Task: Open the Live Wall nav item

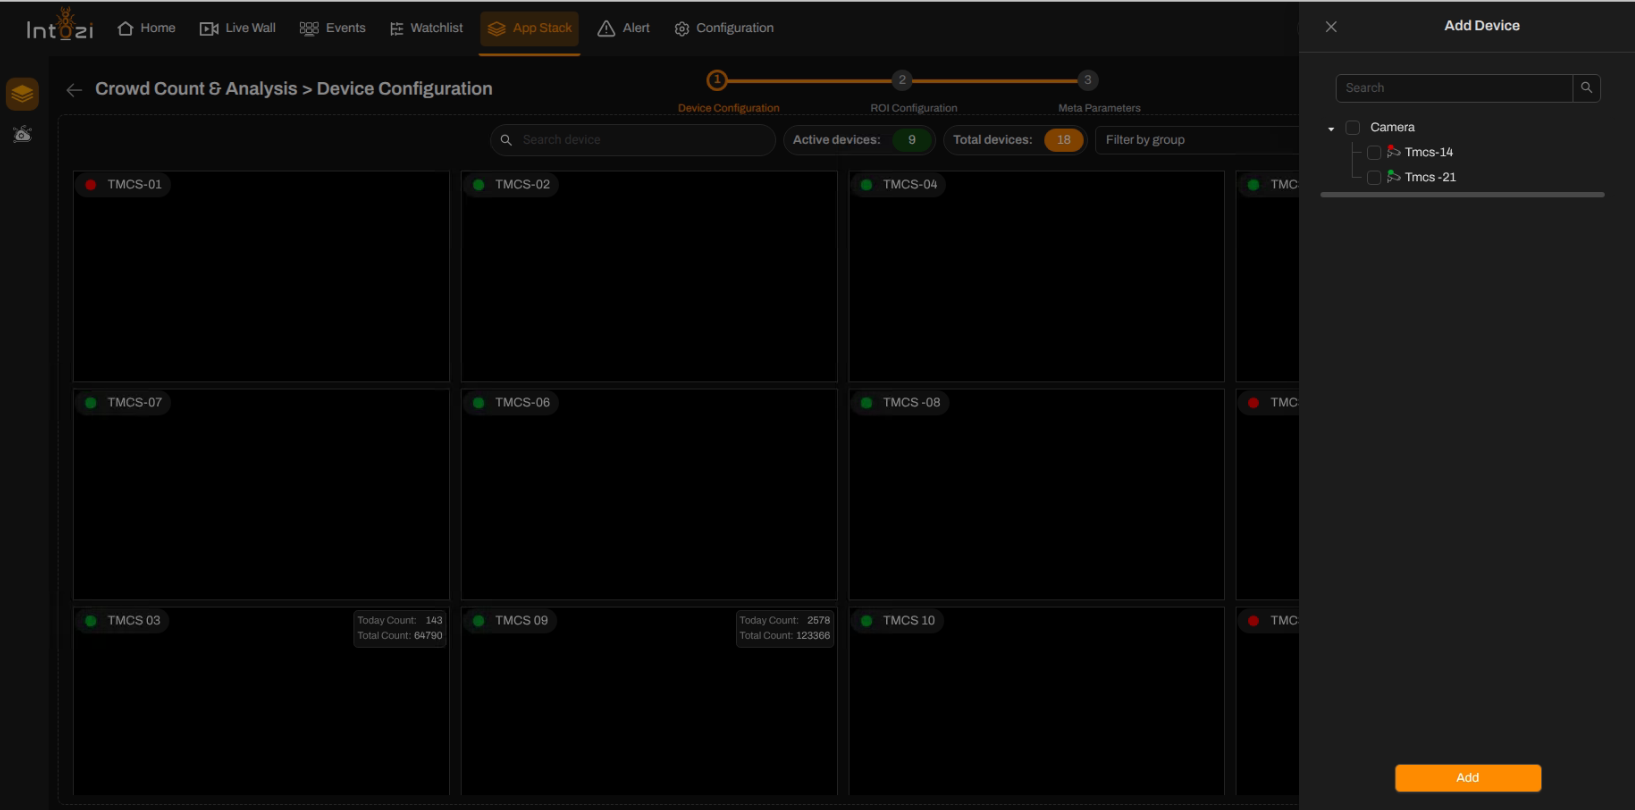Action: [238, 28]
